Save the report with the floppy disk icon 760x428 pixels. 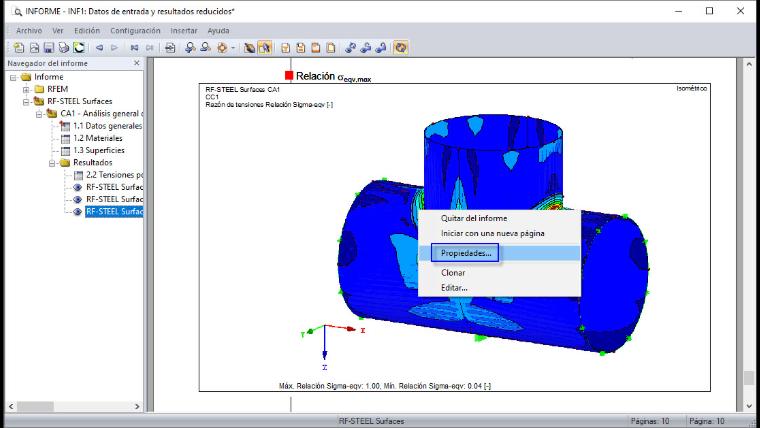(x=48, y=48)
